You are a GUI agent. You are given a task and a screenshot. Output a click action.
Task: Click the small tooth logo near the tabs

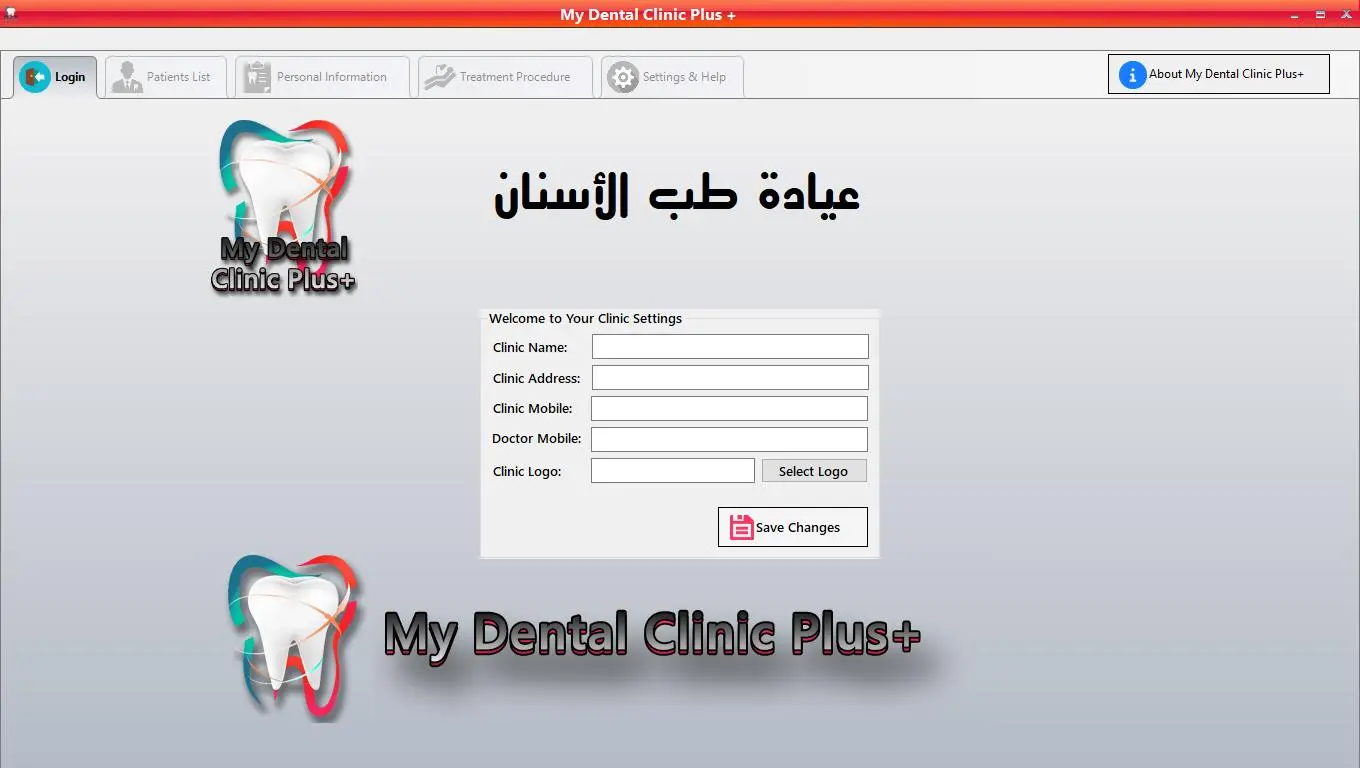tap(284, 207)
